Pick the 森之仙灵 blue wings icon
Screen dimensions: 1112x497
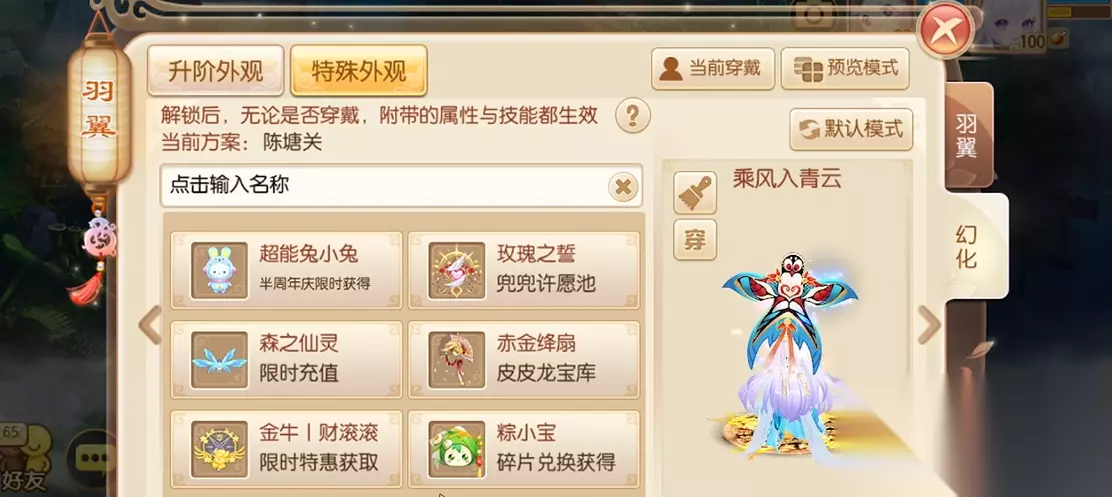click(219, 359)
